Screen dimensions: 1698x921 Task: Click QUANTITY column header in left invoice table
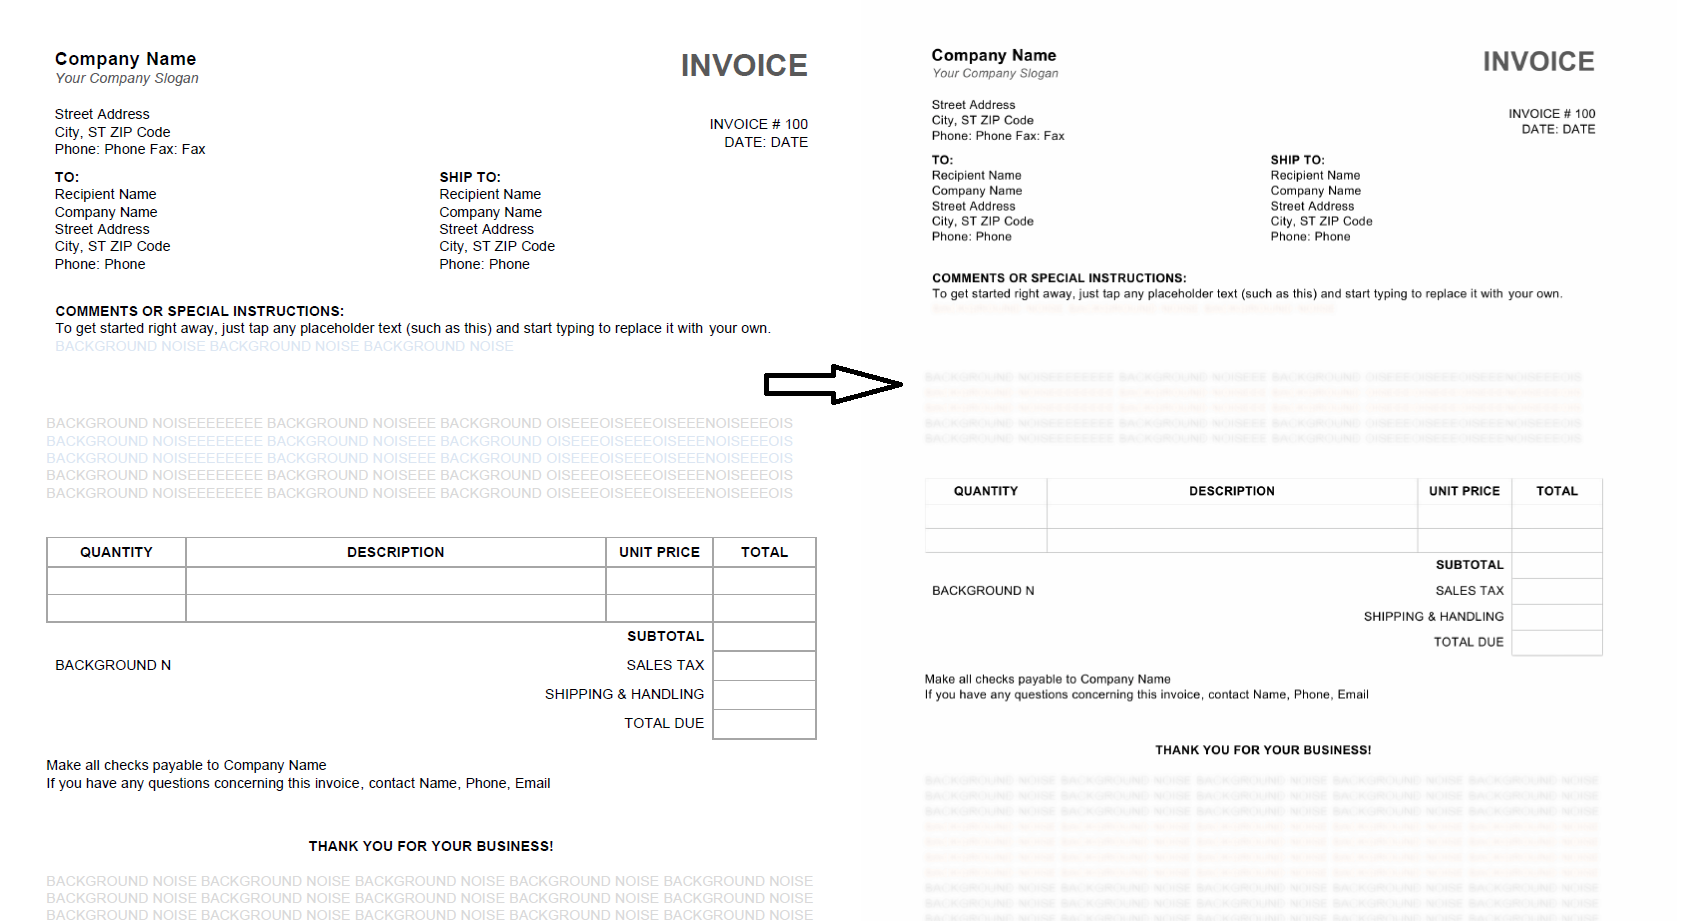pos(116,552)
